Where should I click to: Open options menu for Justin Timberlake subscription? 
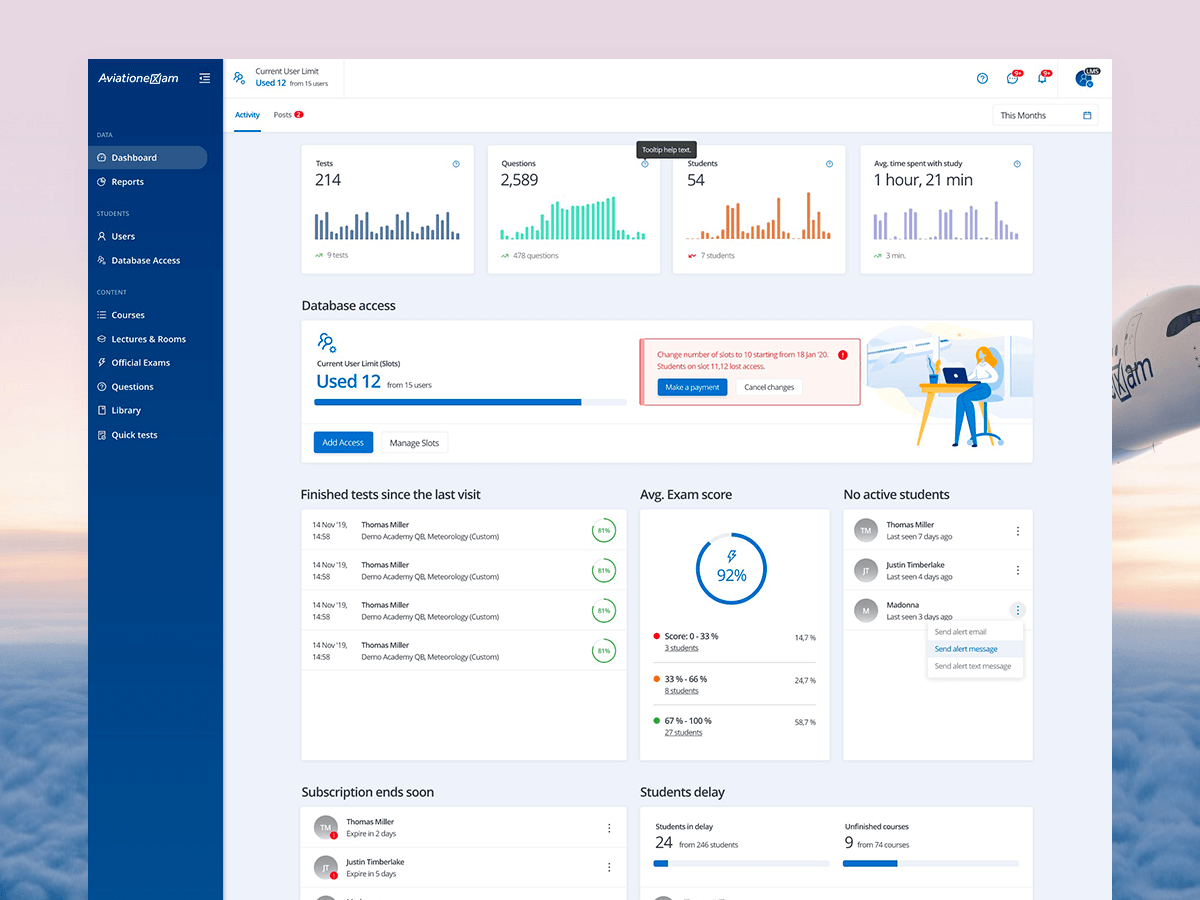[609, 868]
